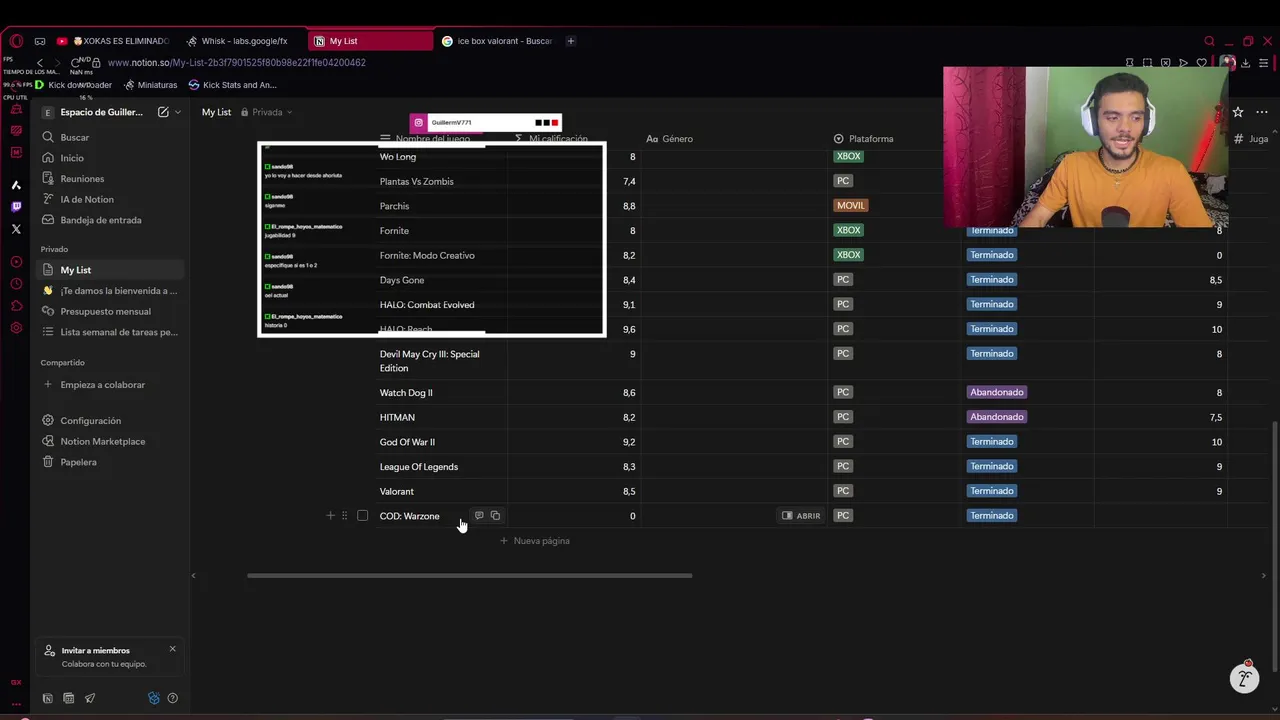Click the Opera browser menu logo
The width and height of the screenshot is (1280, 720).
coord(16,41)
